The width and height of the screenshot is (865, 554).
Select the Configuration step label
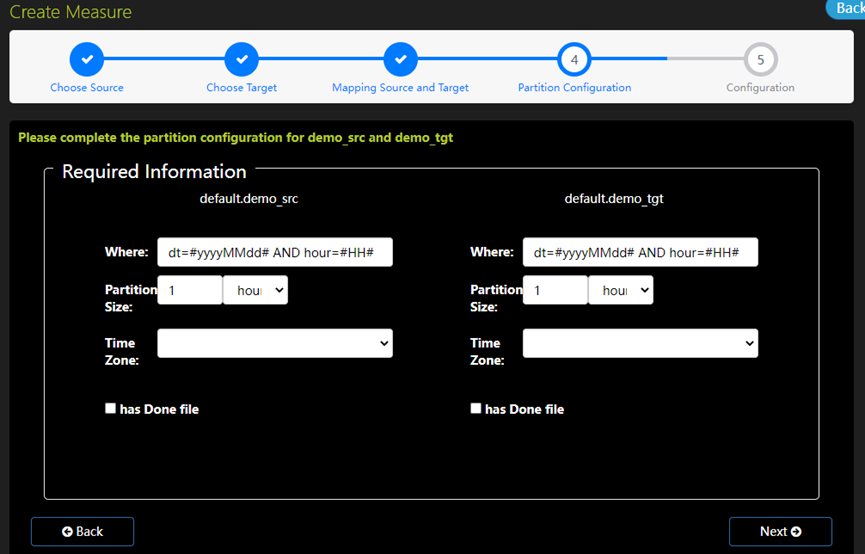(x=760, y=88)
